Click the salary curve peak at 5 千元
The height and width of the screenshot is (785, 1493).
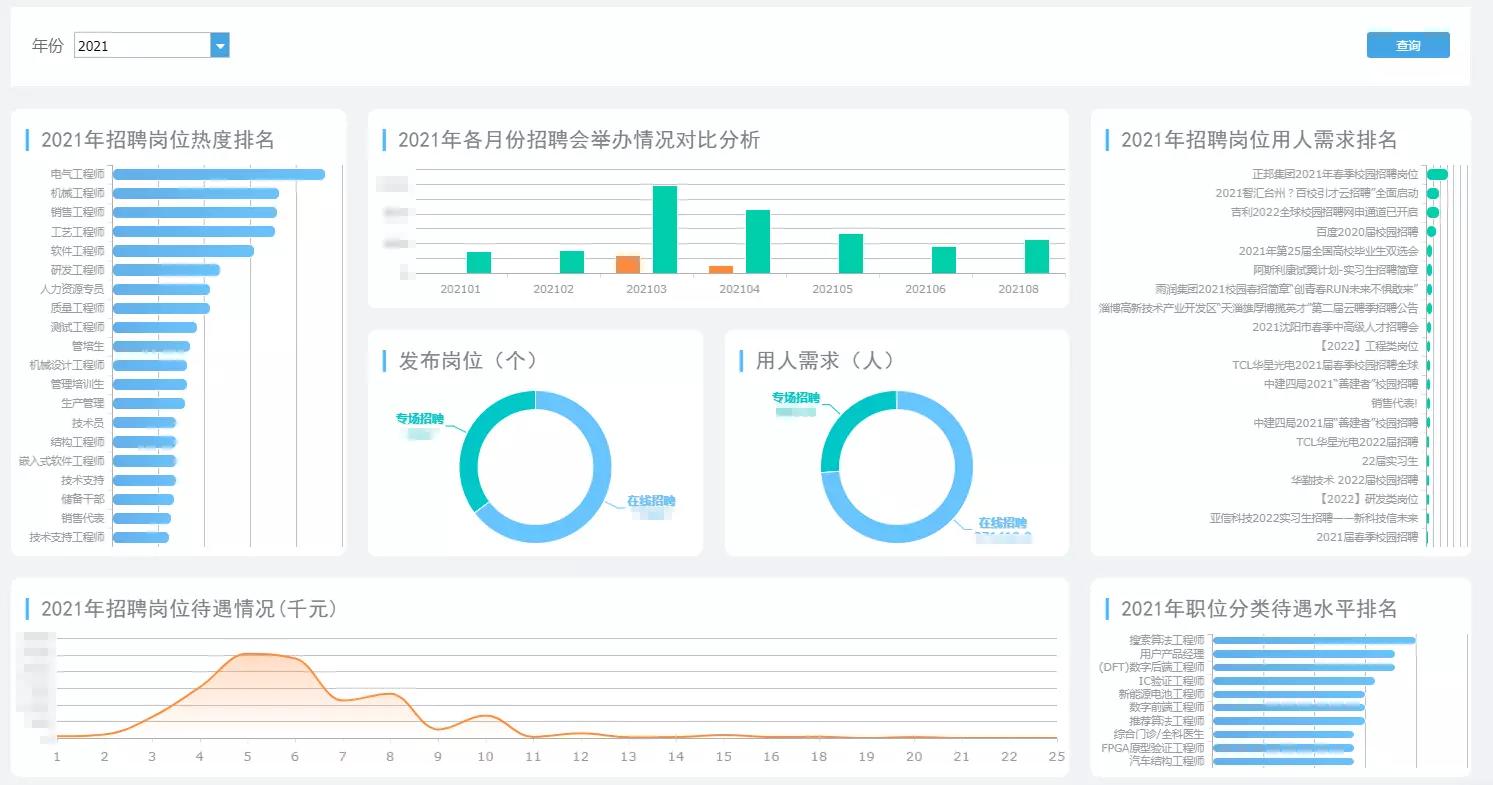[x=248, y=655]
